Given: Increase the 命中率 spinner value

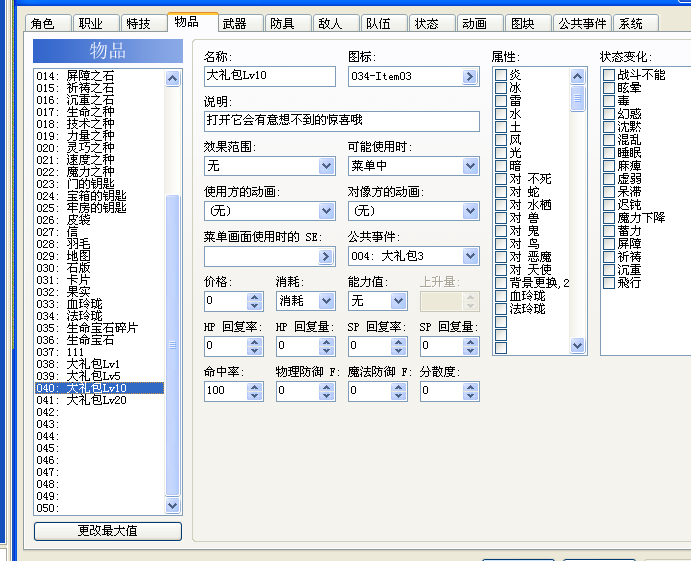Looking at the screenshot, I should tap(254, 387).
